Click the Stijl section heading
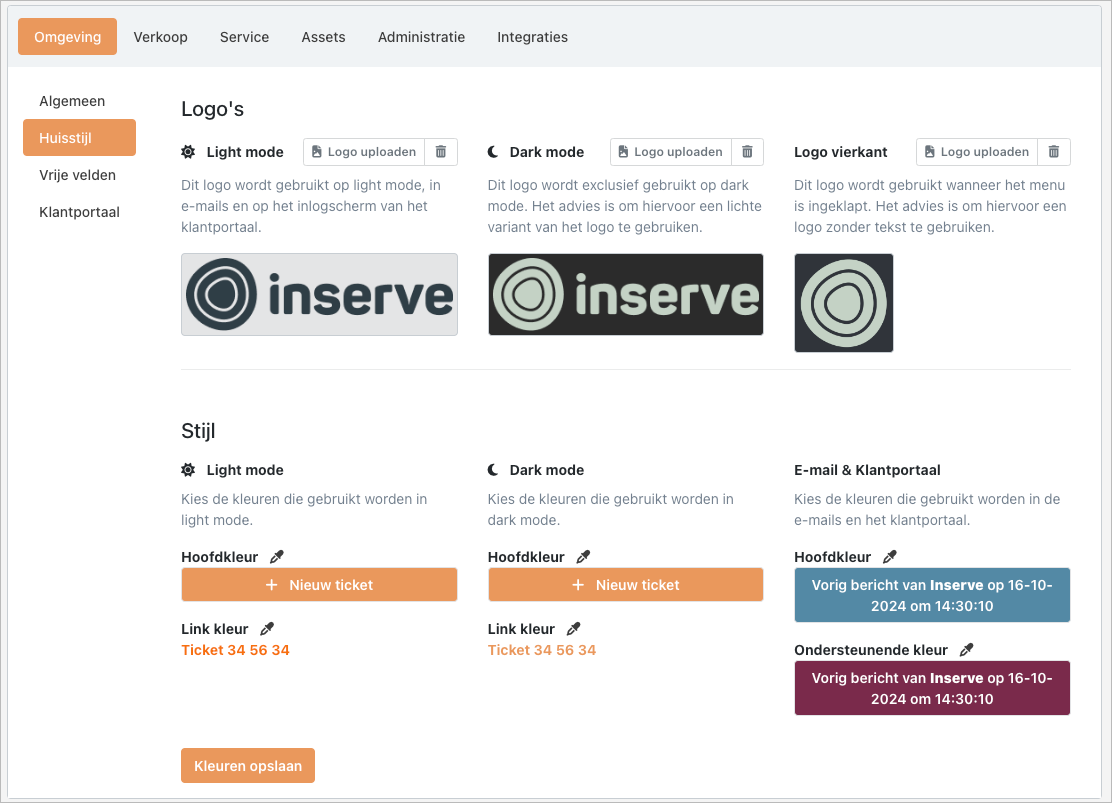 click(198, 431)
